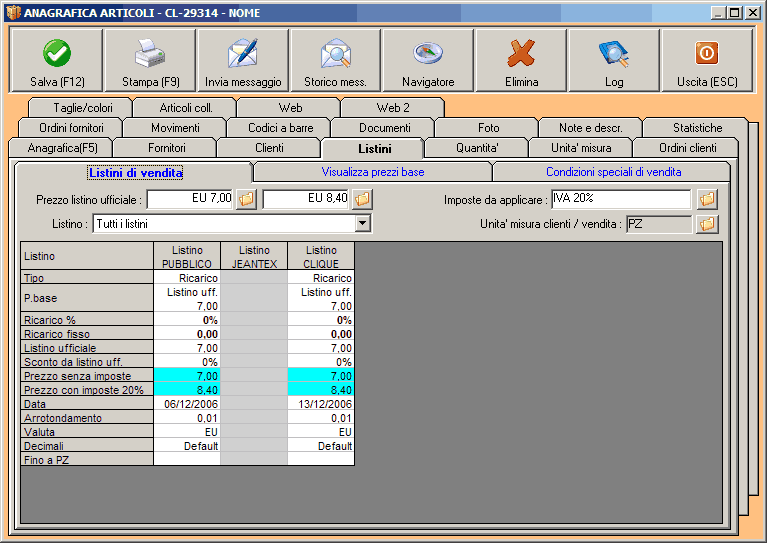Image resolution: width=767 pixels, height=543 pixels.
Task: Click the Stampa (F9) printer button
Action: click(150, 60)
